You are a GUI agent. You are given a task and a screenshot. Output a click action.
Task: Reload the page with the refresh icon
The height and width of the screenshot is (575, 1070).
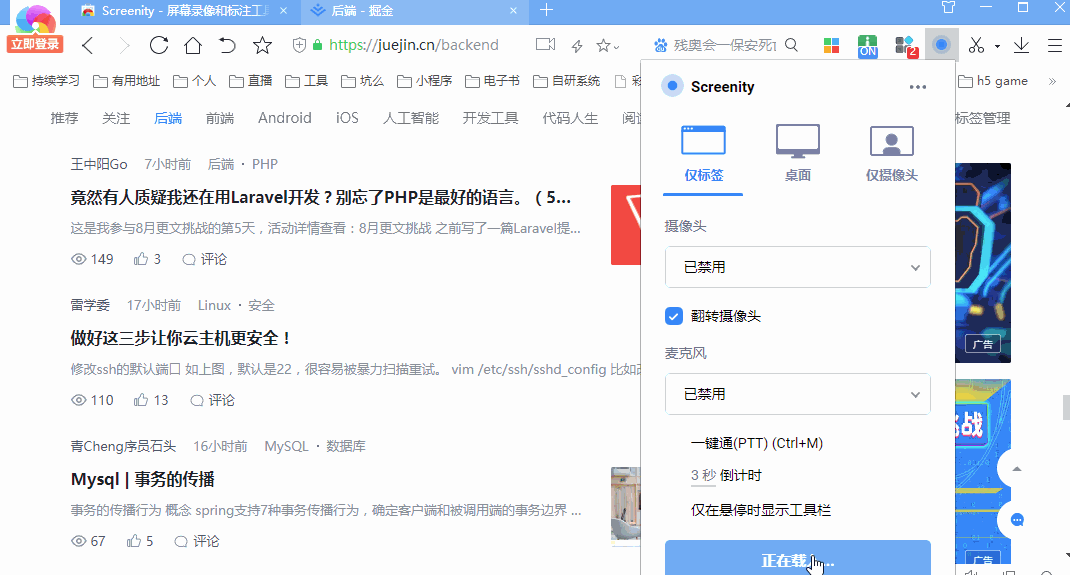[x=159, y=45]
